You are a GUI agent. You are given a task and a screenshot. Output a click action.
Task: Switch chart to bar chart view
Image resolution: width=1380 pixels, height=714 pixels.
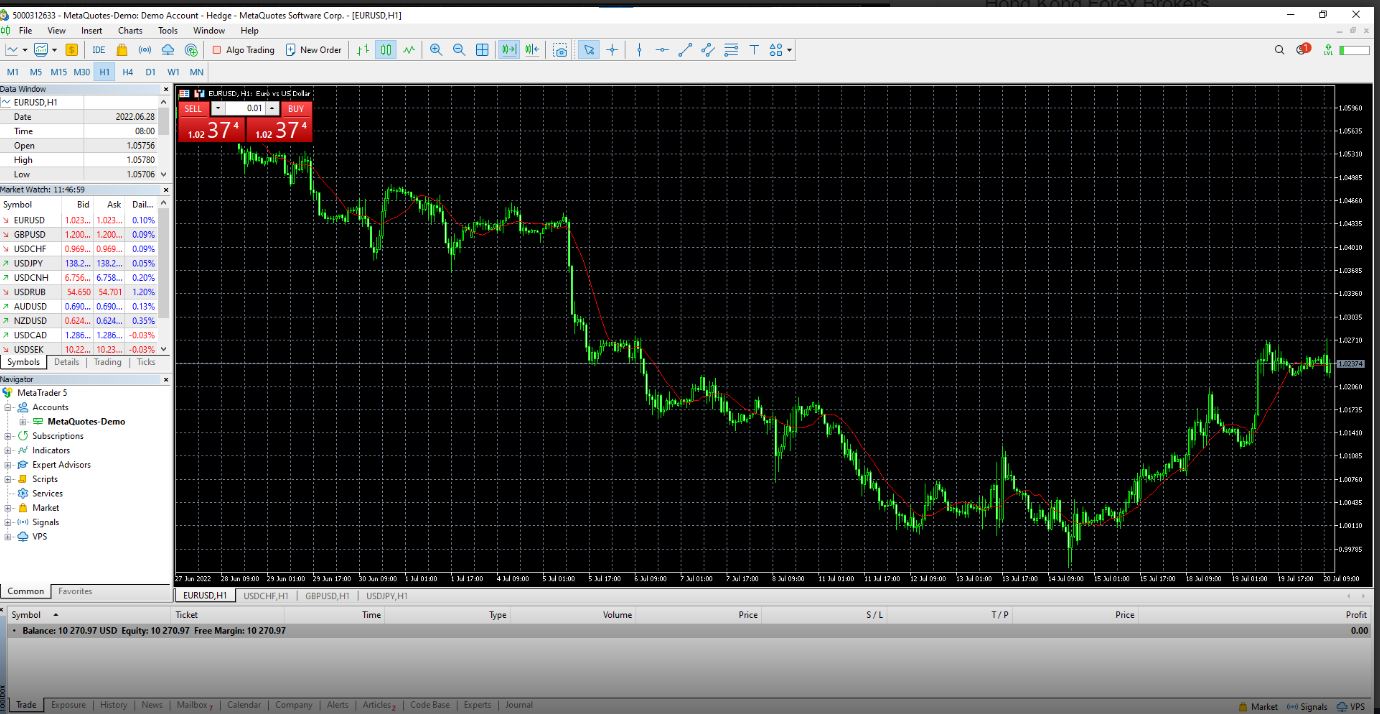click(362, 50)
